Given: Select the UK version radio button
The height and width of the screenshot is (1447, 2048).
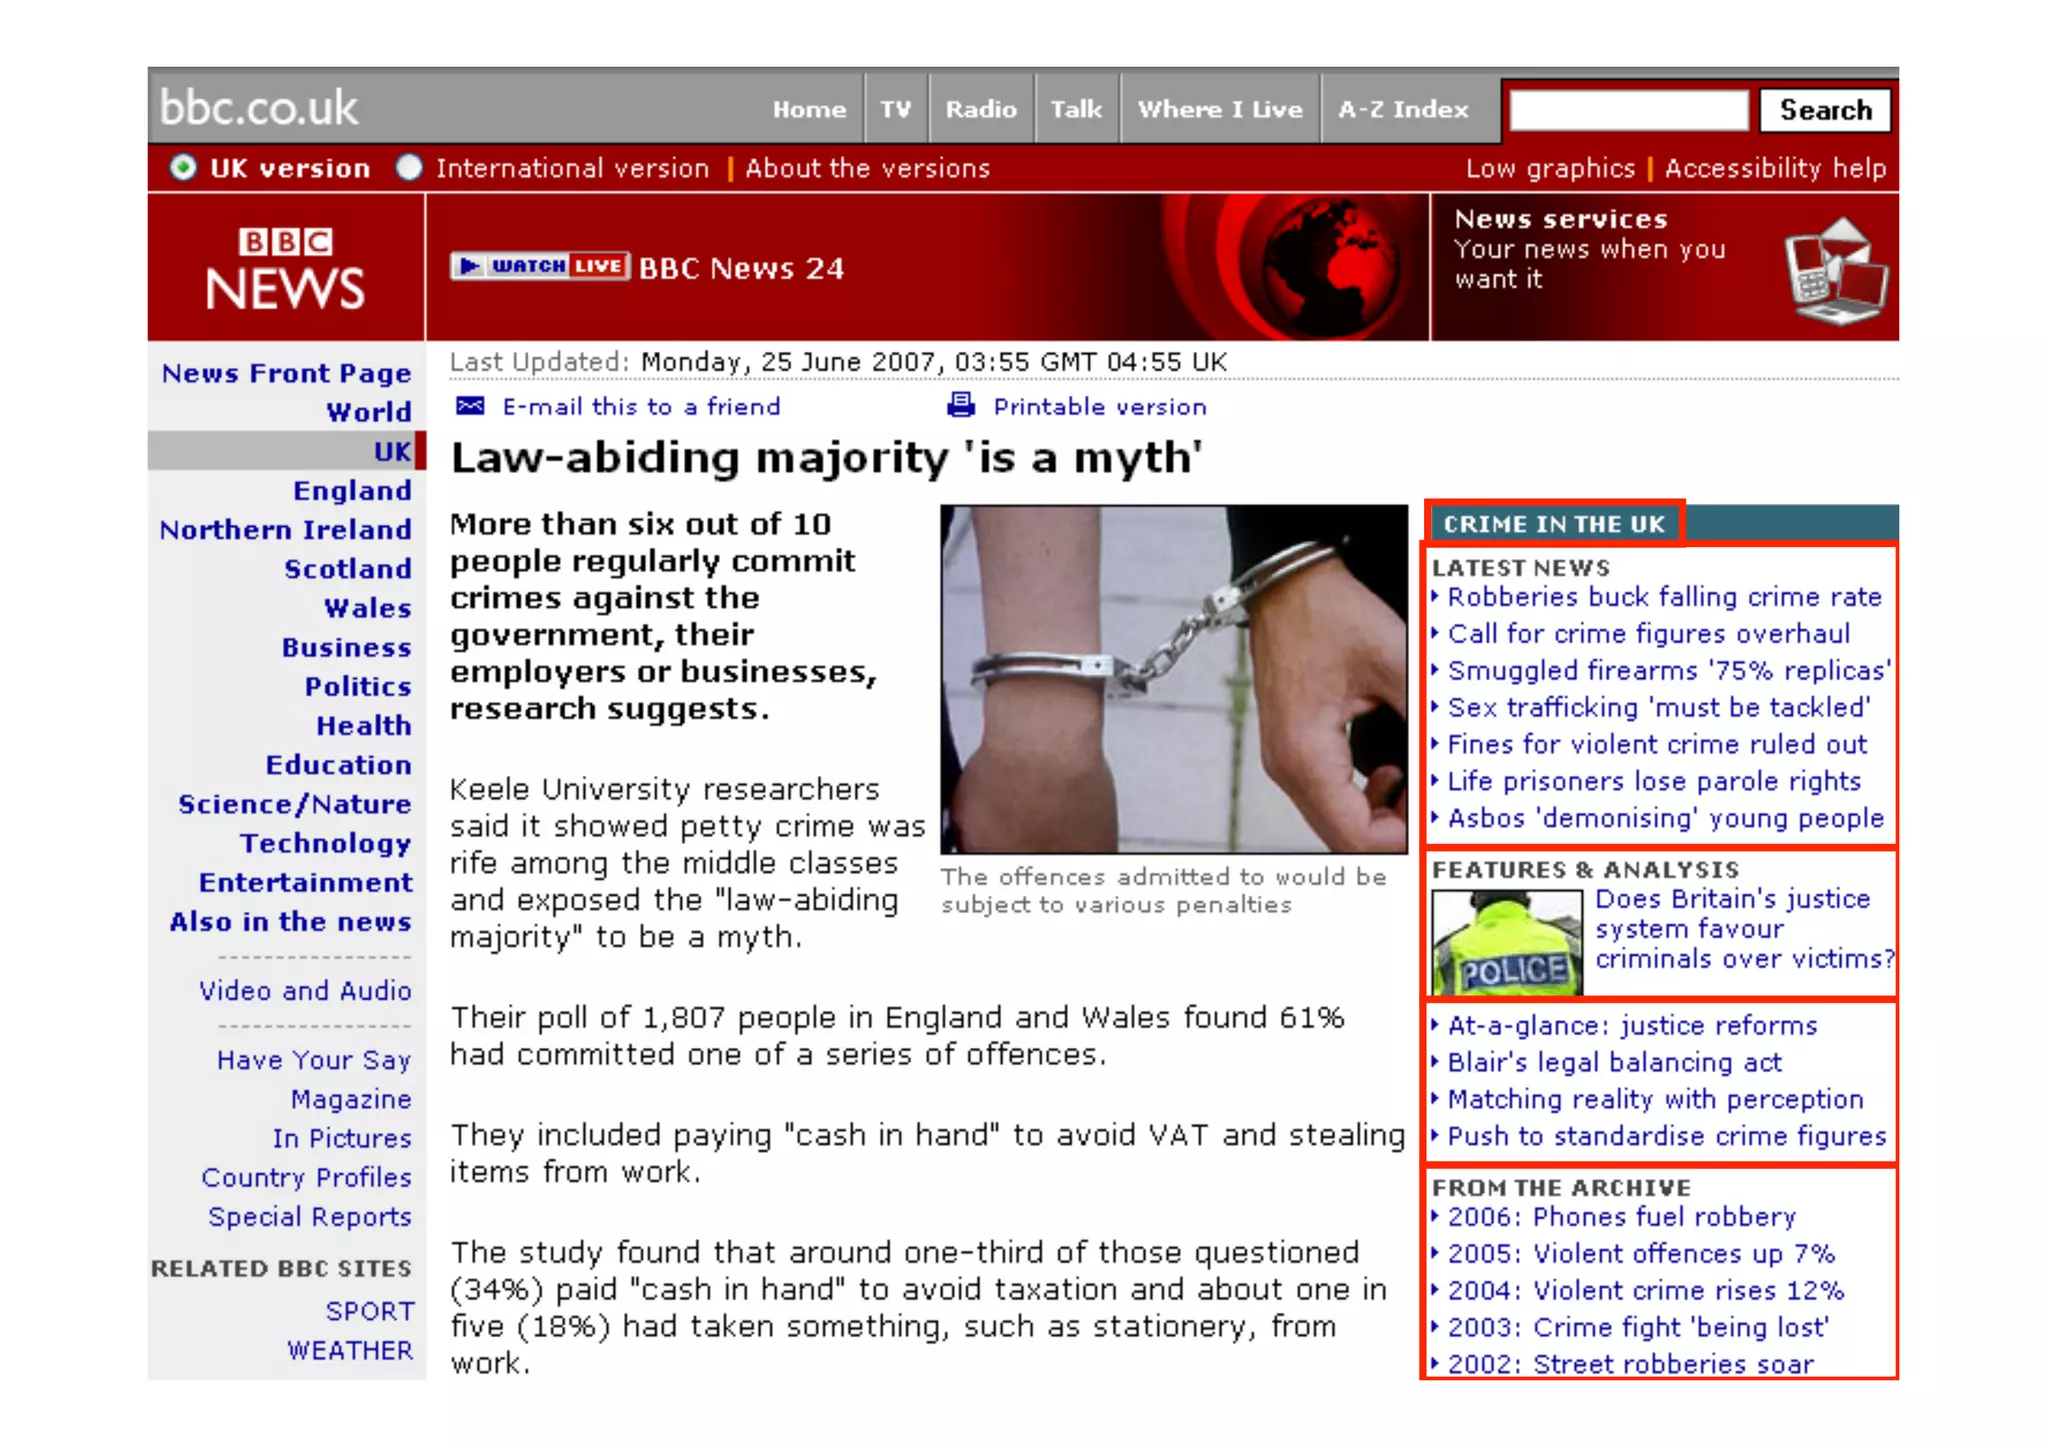Looking at the screenshot, I should (183, 167).
